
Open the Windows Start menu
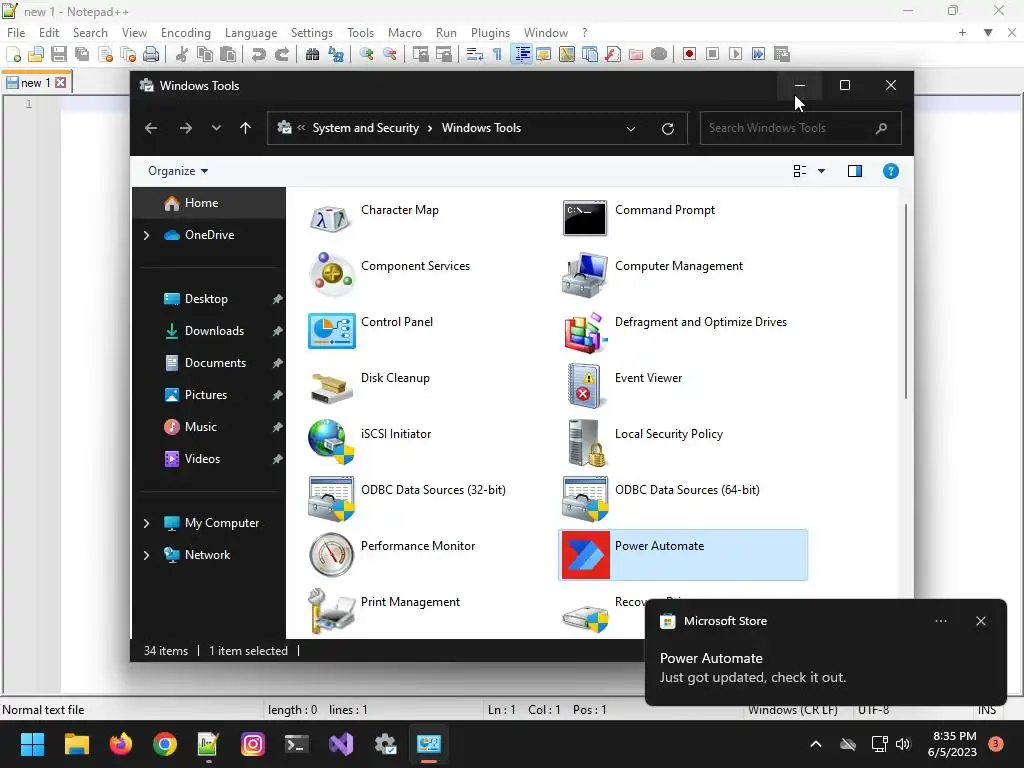(x=32, y=744)
